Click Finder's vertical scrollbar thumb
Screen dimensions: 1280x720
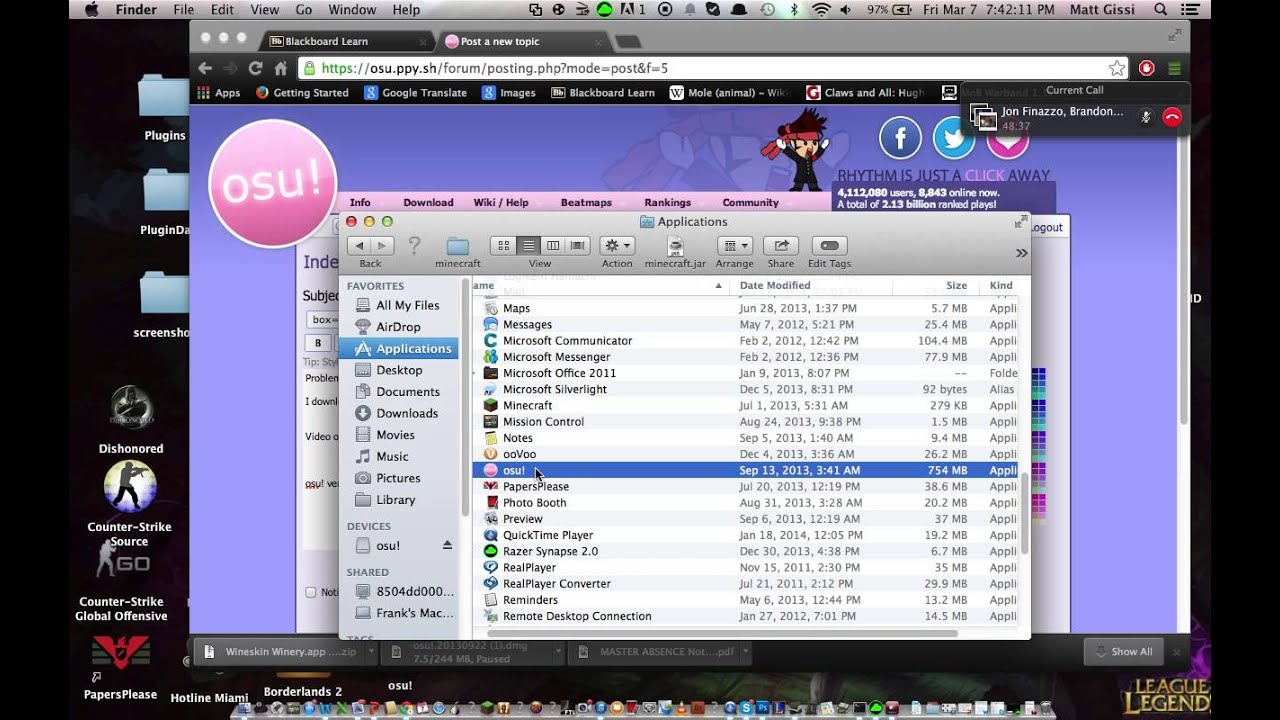pyautogui.click(x=1025, y=513)
